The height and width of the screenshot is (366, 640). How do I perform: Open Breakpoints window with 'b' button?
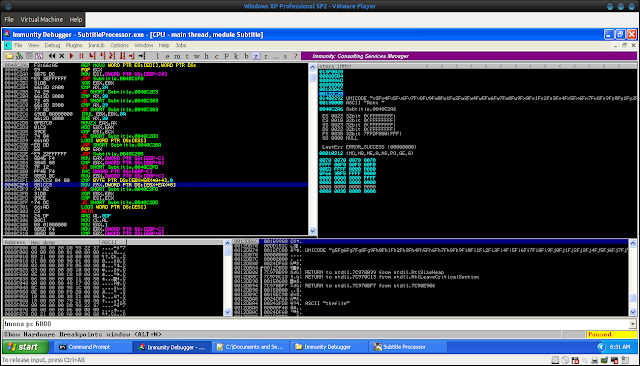click(246, 56)
